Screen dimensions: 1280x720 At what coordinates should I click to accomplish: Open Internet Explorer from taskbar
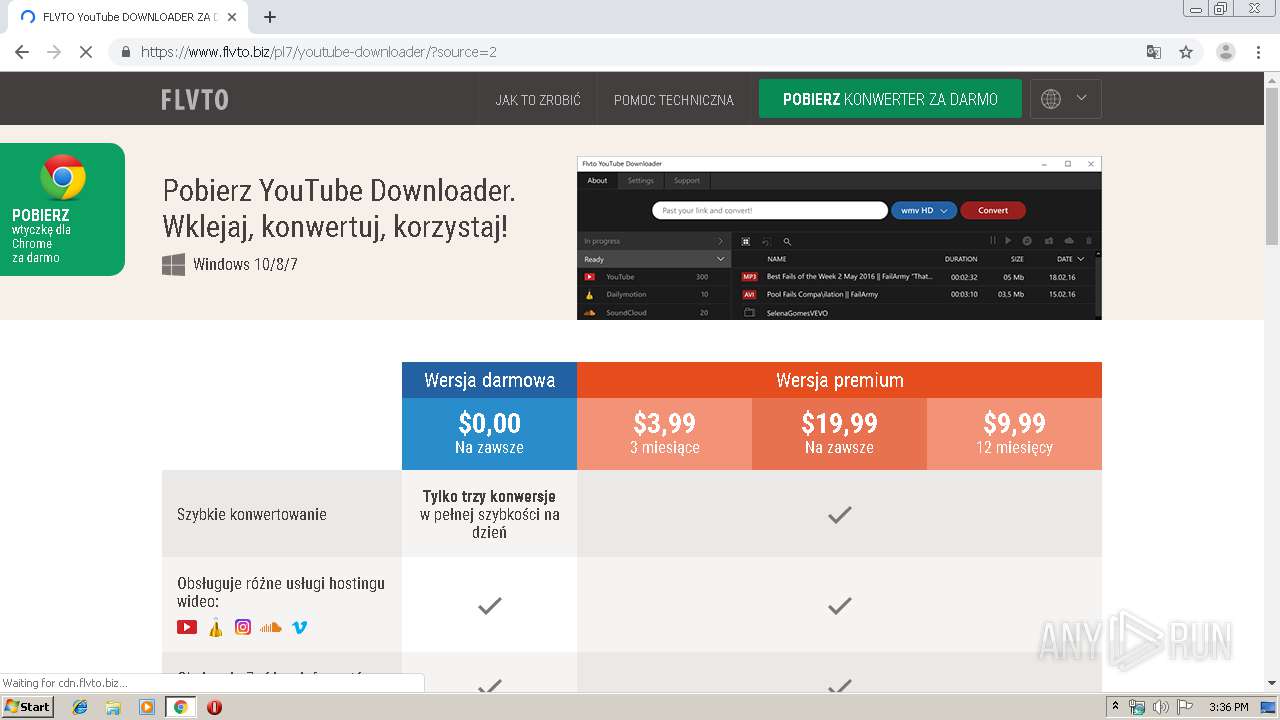tap(80, 707)
